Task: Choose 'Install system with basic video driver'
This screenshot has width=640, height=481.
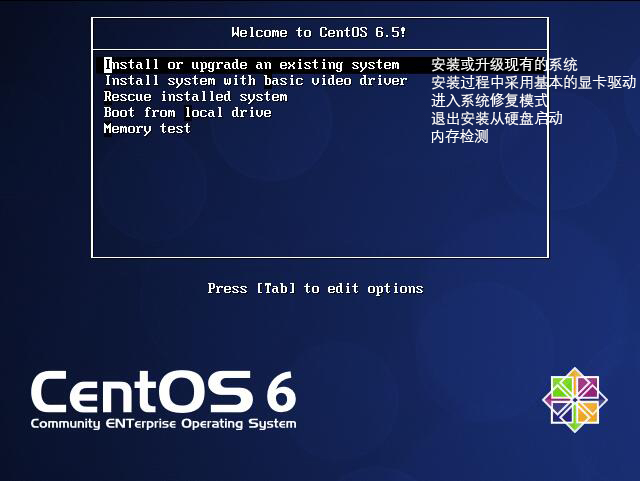Action: click(x=256, y=81)
